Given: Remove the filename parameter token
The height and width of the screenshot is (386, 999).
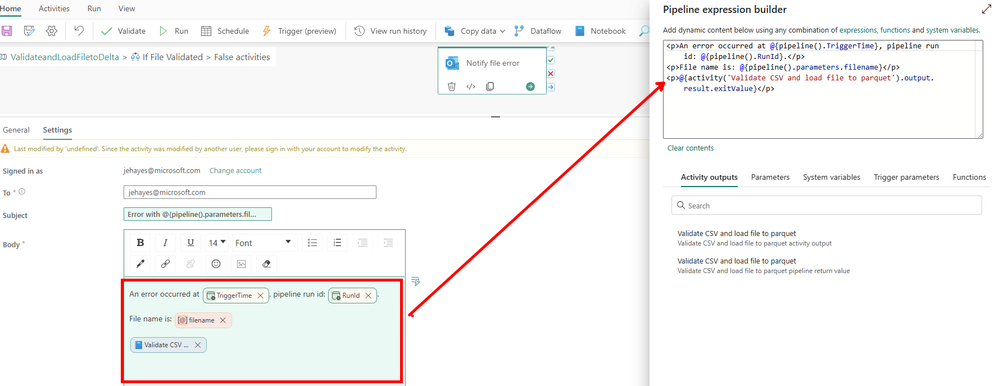Looking at the screenshot, I should (x=222, y=320).
